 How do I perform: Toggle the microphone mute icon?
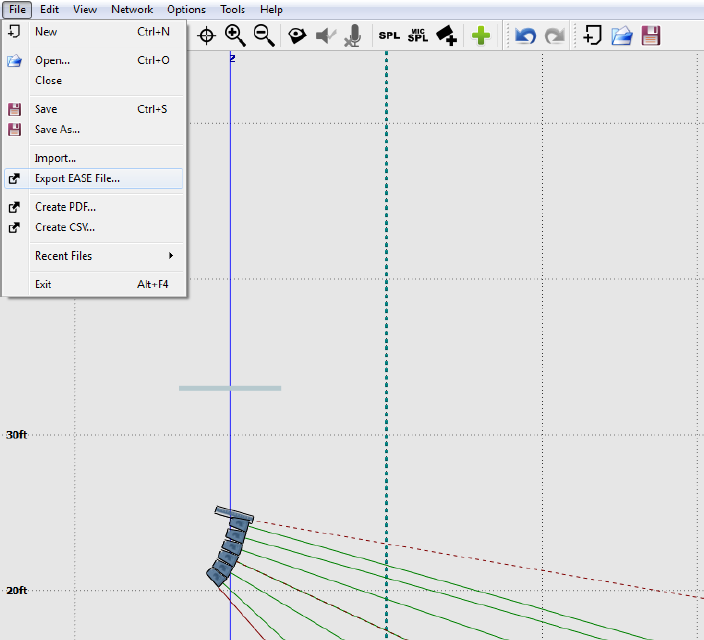click(352, 36)
